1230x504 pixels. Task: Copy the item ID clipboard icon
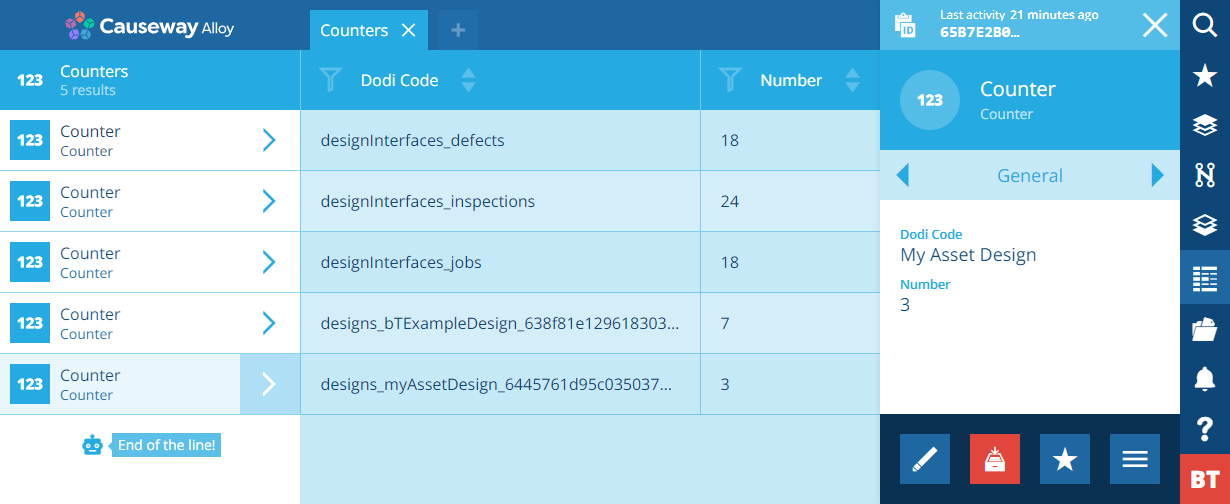(x=905, y=25)
